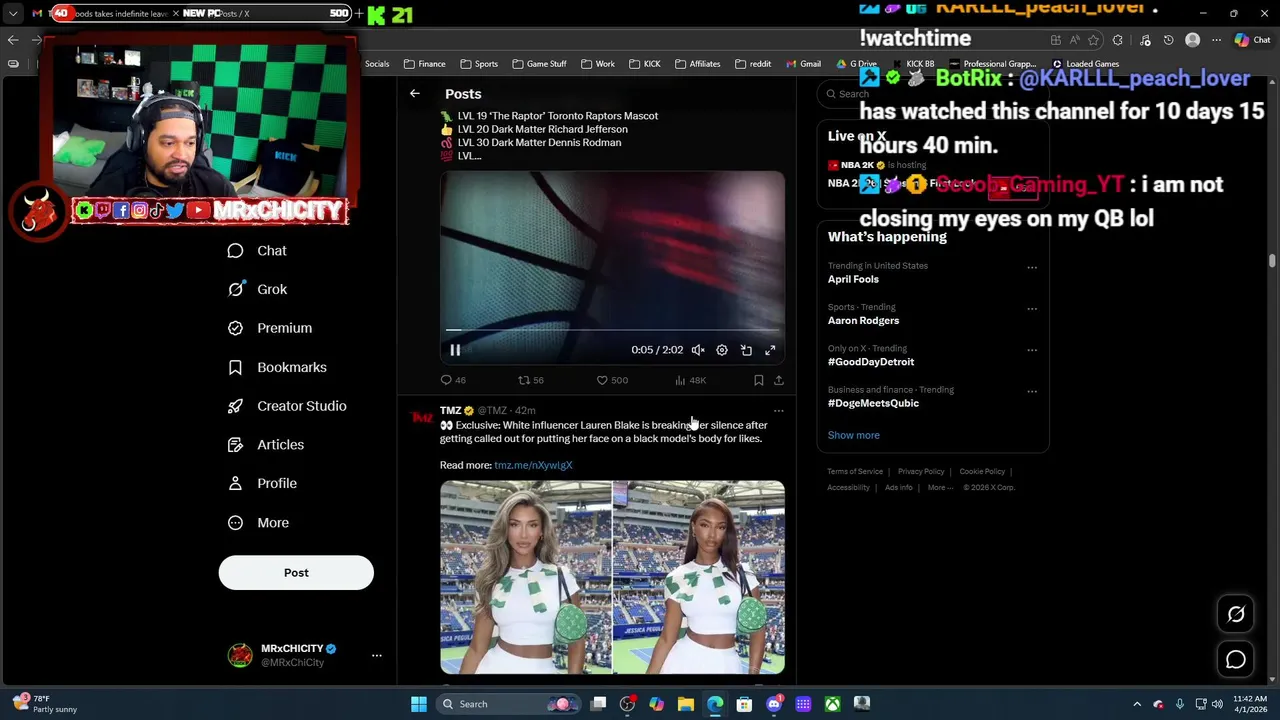Open the Sports bookmarks folder
This screenshot has height=720, width=1280.
(479, 64)
